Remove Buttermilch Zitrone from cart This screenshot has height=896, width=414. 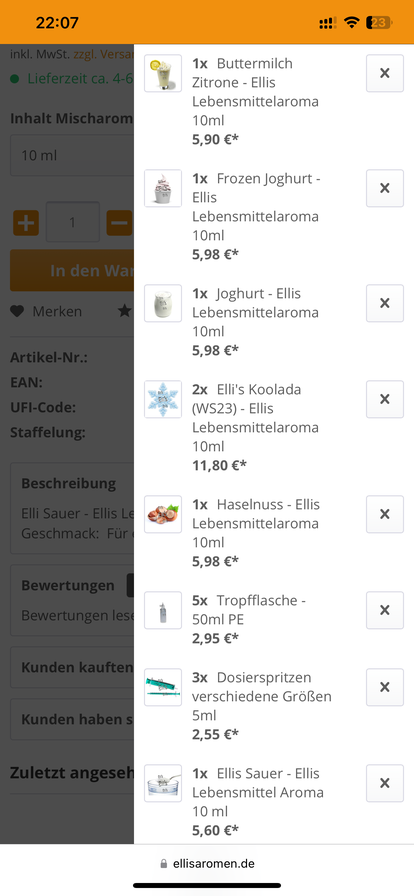[x=384, y=73]
